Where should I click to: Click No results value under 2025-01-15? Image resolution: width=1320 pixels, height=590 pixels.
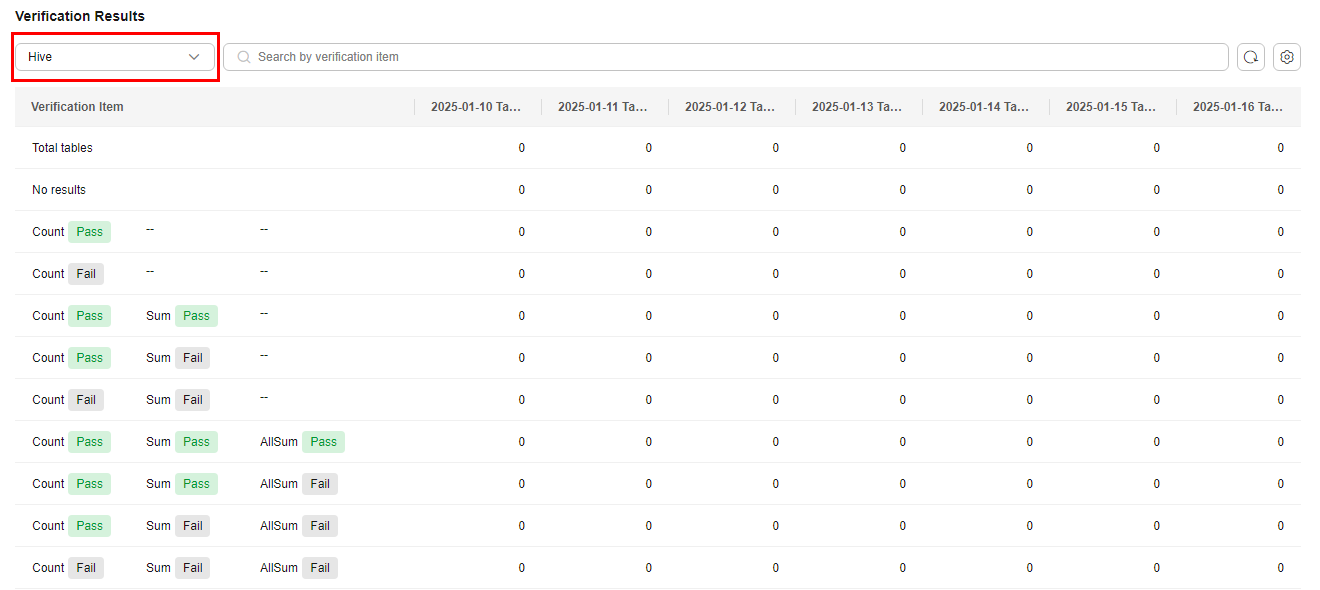point(1156,190)
